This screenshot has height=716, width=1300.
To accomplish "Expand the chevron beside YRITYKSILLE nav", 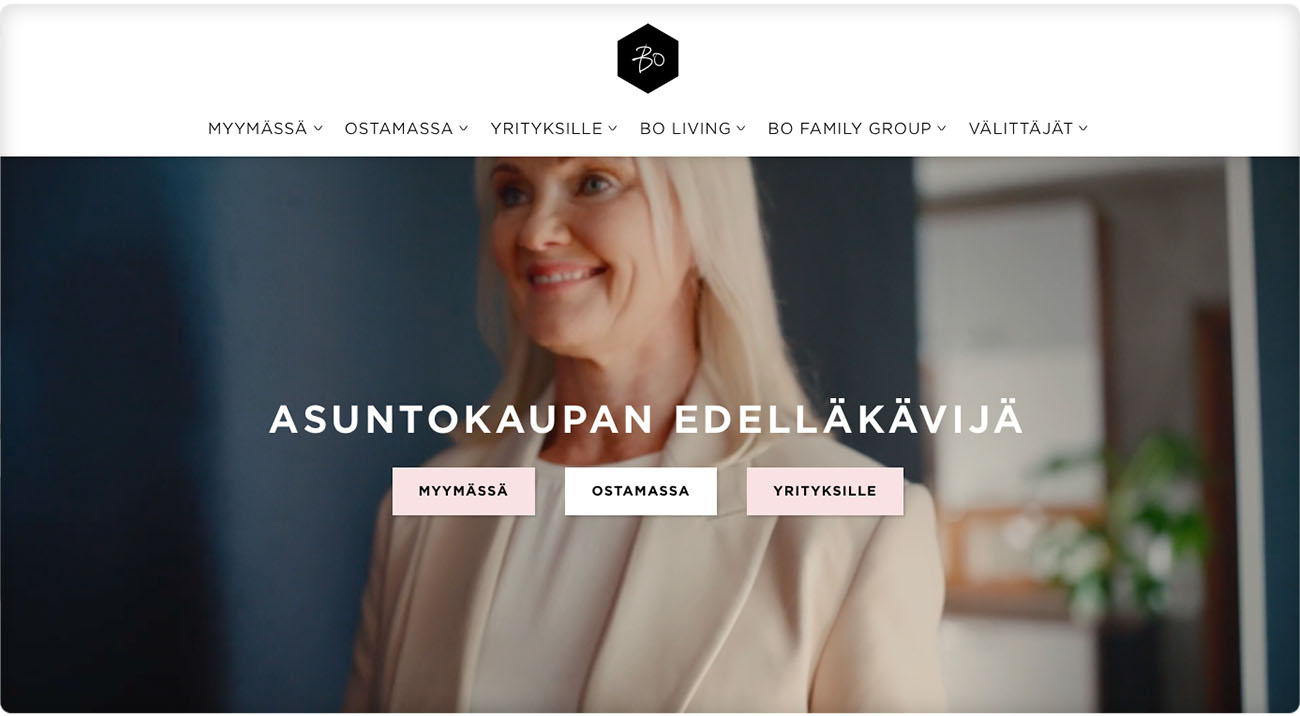I will pyautogui.click(x=612, y=128).
